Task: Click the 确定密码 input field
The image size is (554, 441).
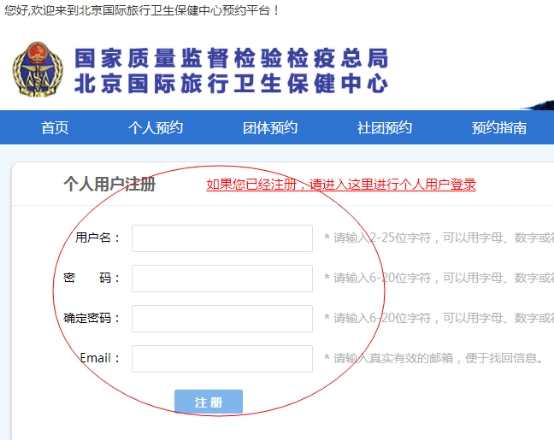Action: click(222, 319)
